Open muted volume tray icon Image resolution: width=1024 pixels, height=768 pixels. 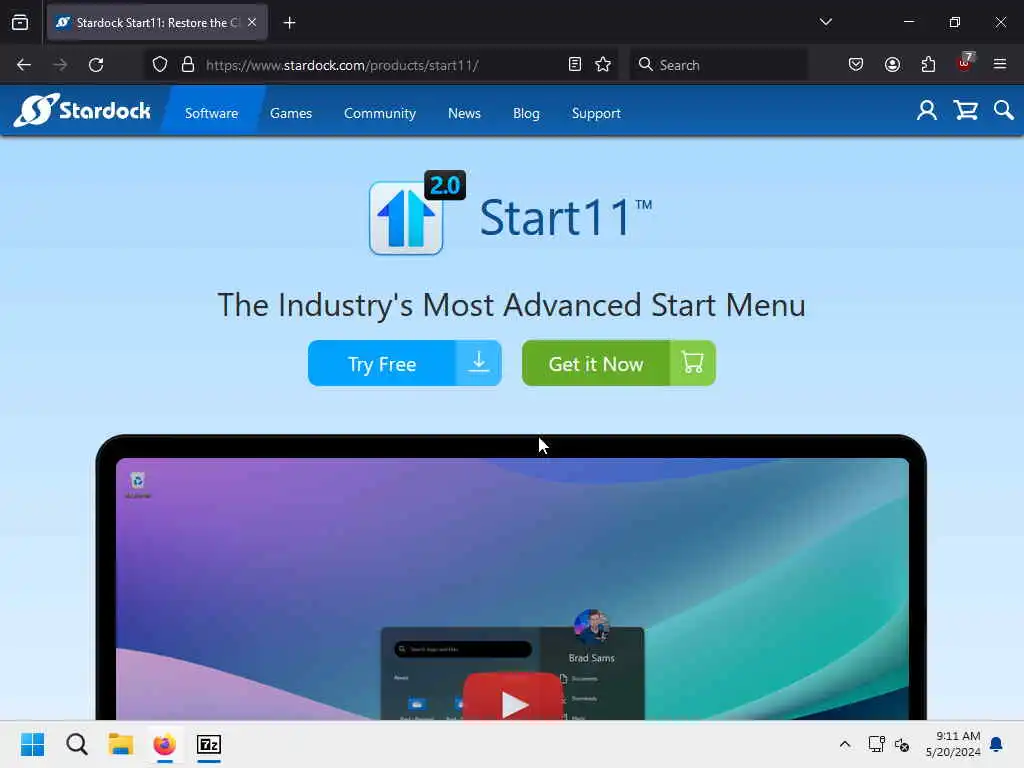(902, 744)
